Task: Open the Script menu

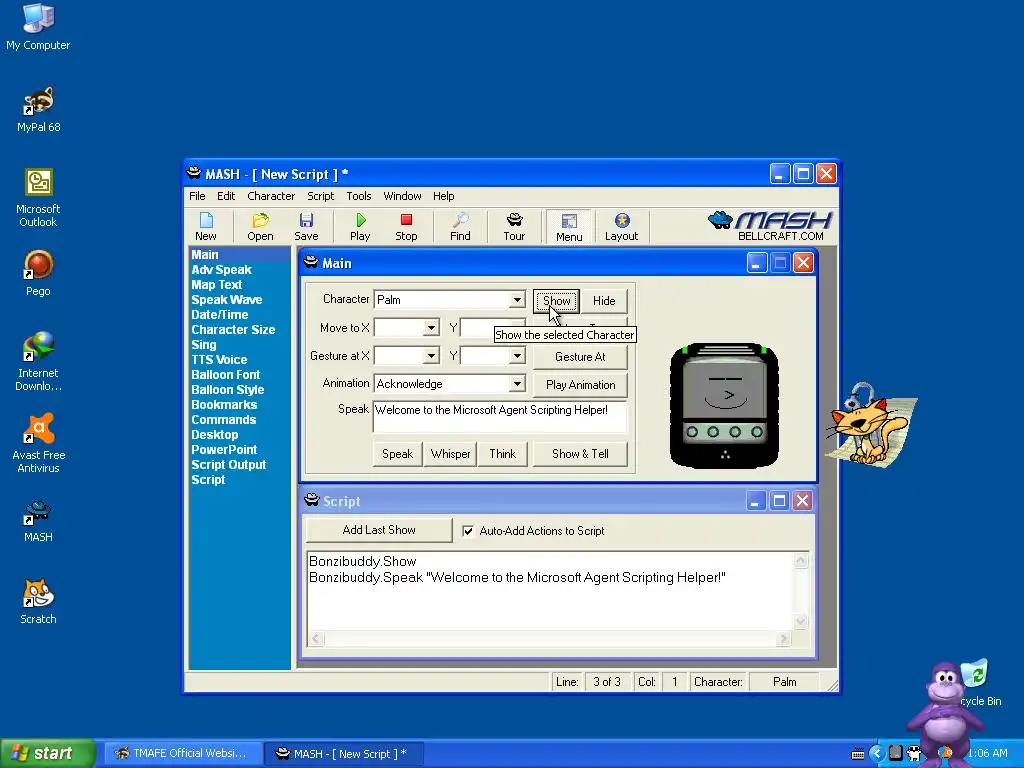Action: pos(321,196)
